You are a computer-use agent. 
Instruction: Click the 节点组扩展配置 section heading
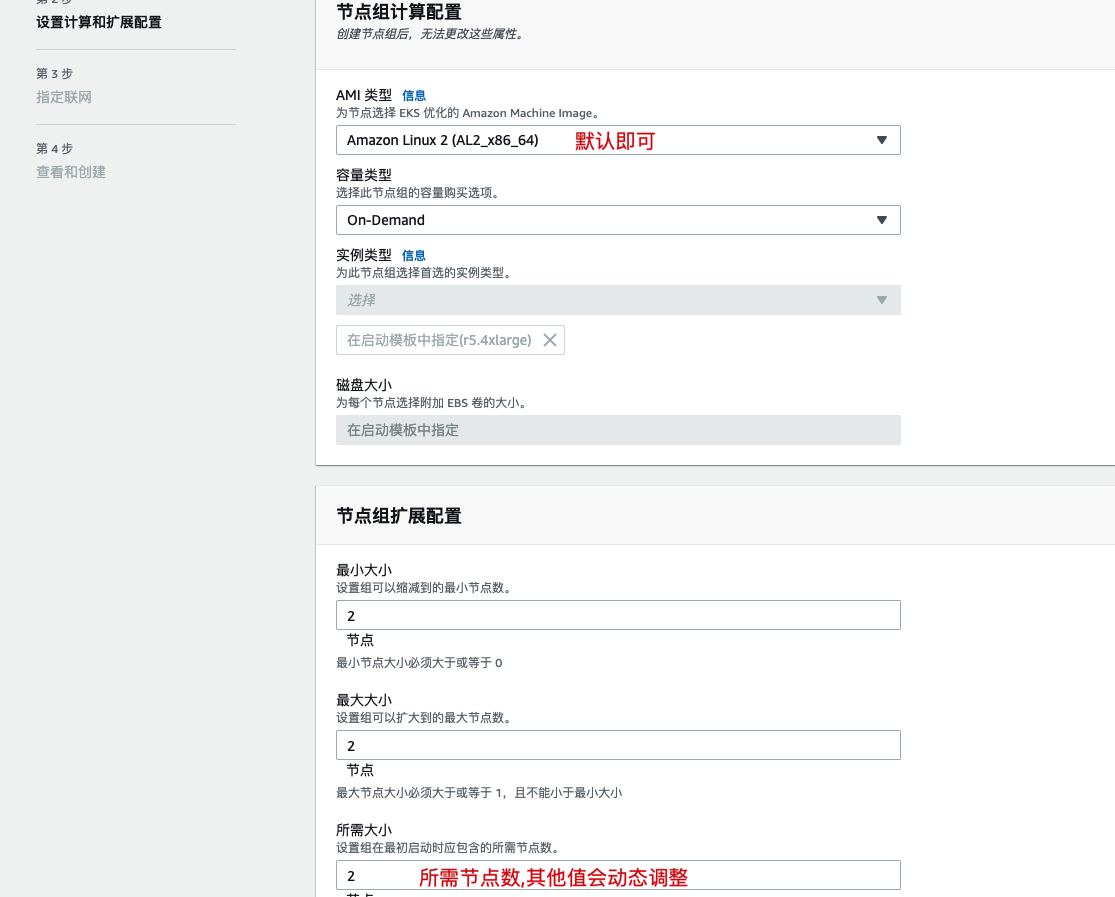pyautogui.click(x=399, y=516)
